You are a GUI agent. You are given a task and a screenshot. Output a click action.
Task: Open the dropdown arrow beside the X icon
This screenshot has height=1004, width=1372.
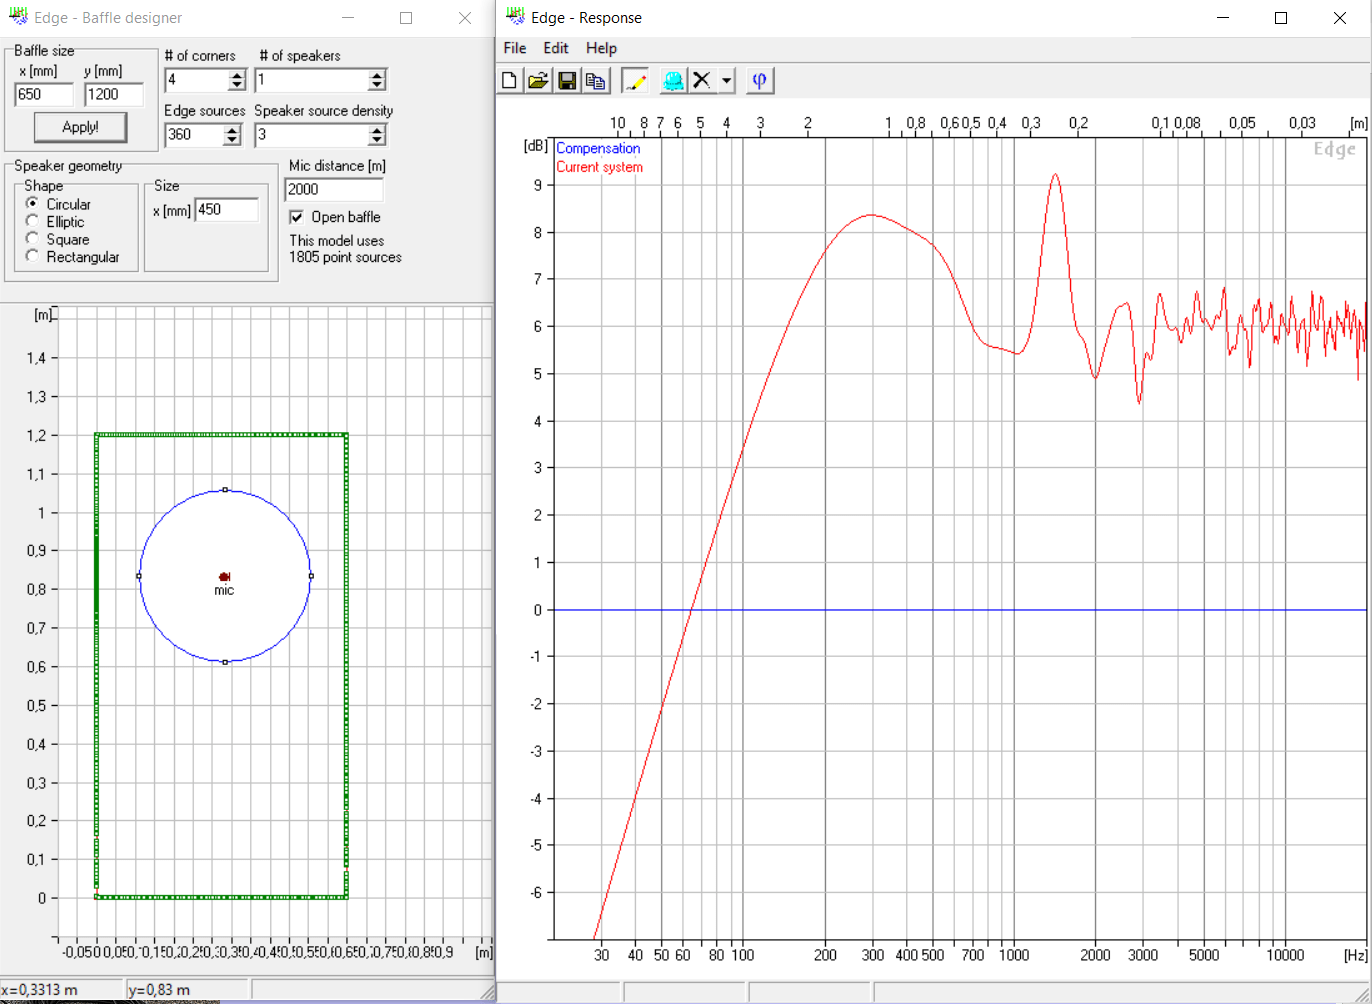click(726, 81)
